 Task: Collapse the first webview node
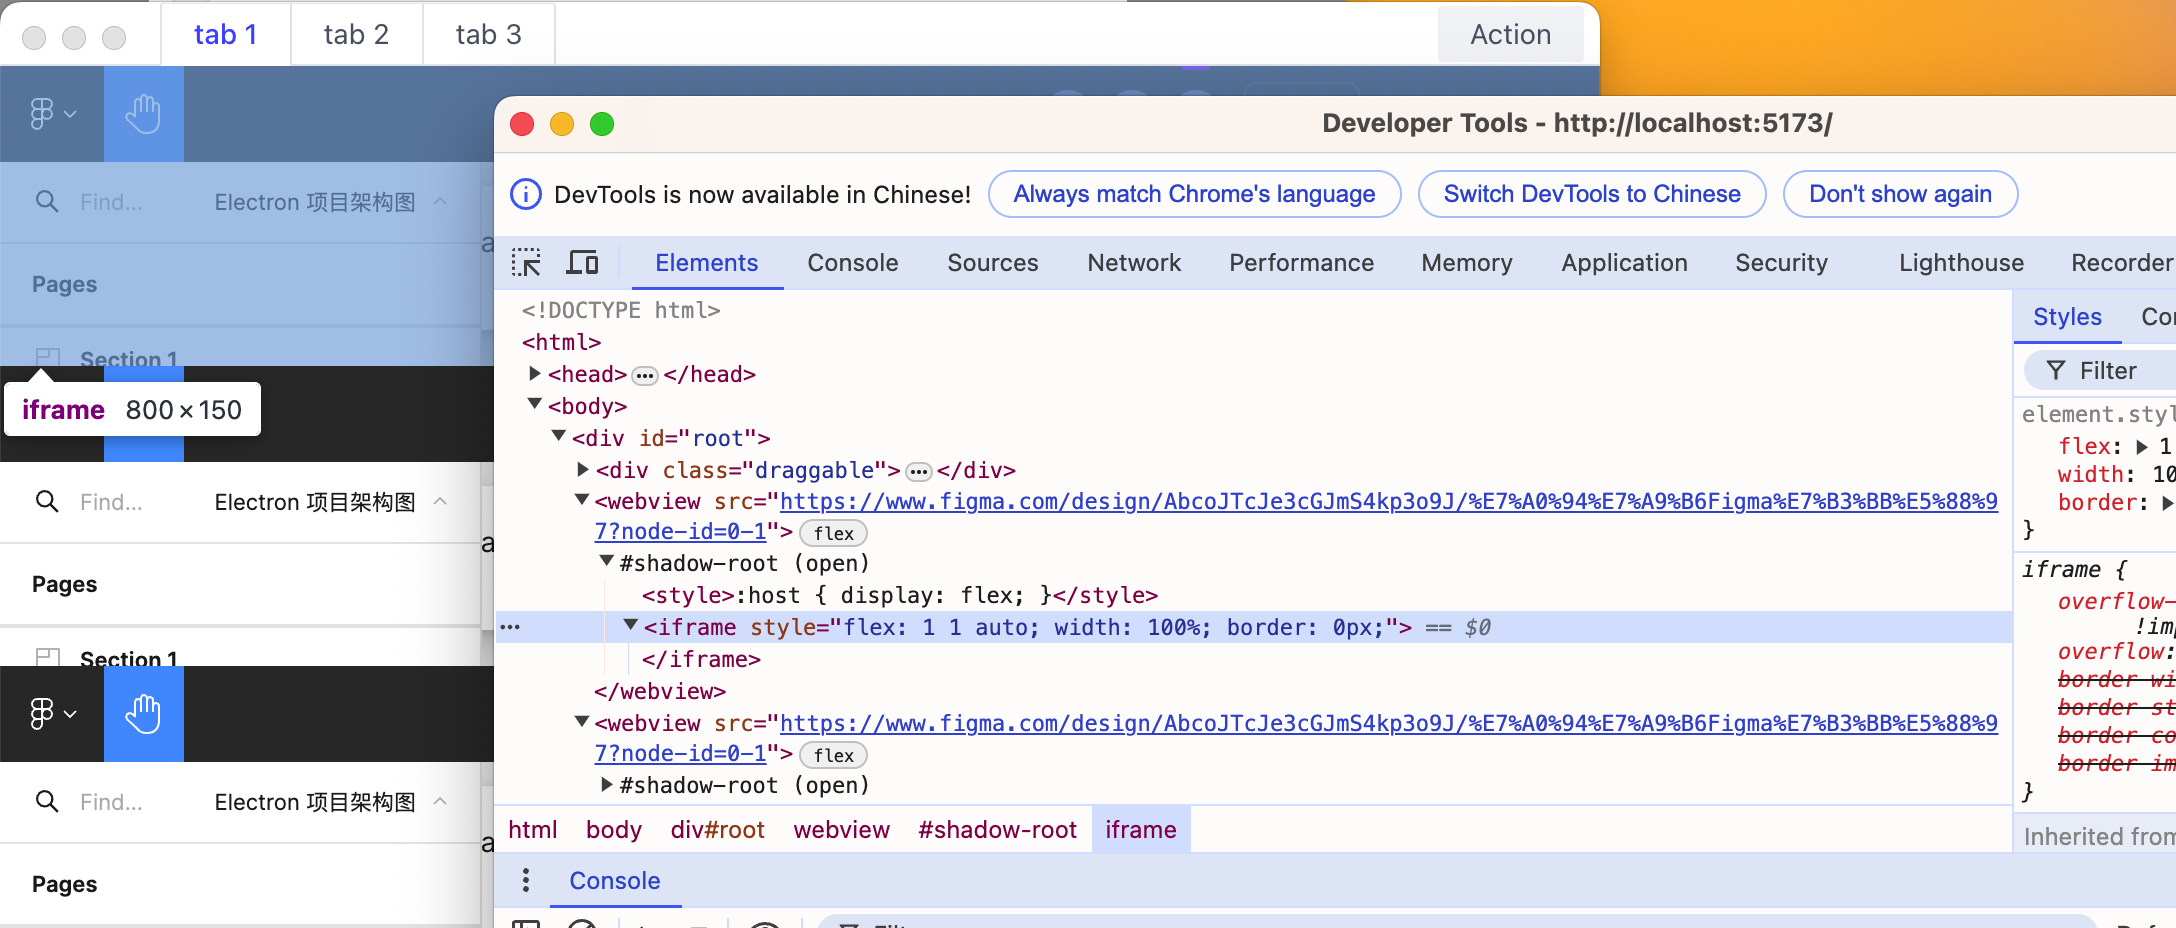point(582,499)
